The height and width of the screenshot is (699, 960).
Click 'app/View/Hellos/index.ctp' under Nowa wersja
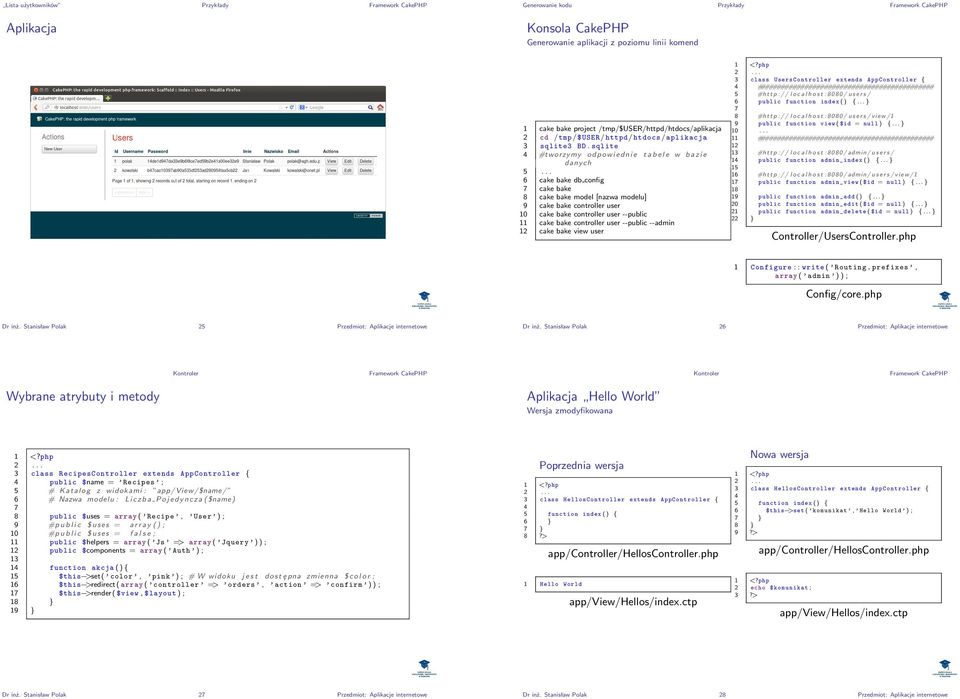point(844,613)
